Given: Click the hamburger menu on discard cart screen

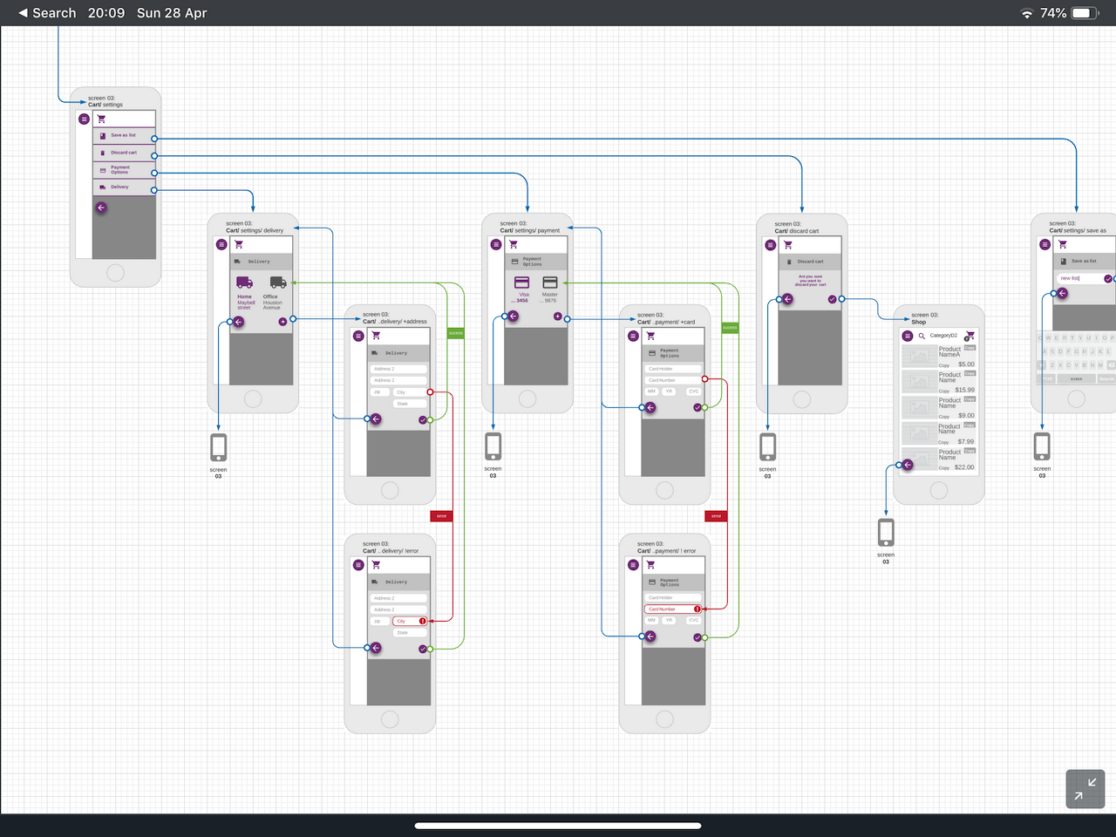Looking at the screenshot, I should click(x=770, y=245).
